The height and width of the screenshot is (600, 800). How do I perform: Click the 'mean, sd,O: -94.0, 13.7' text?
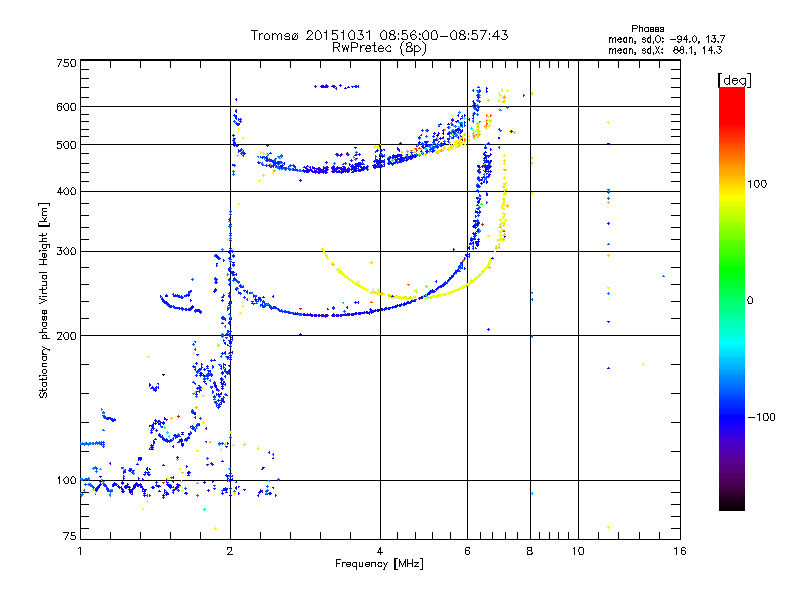click(x=666, y=39)
